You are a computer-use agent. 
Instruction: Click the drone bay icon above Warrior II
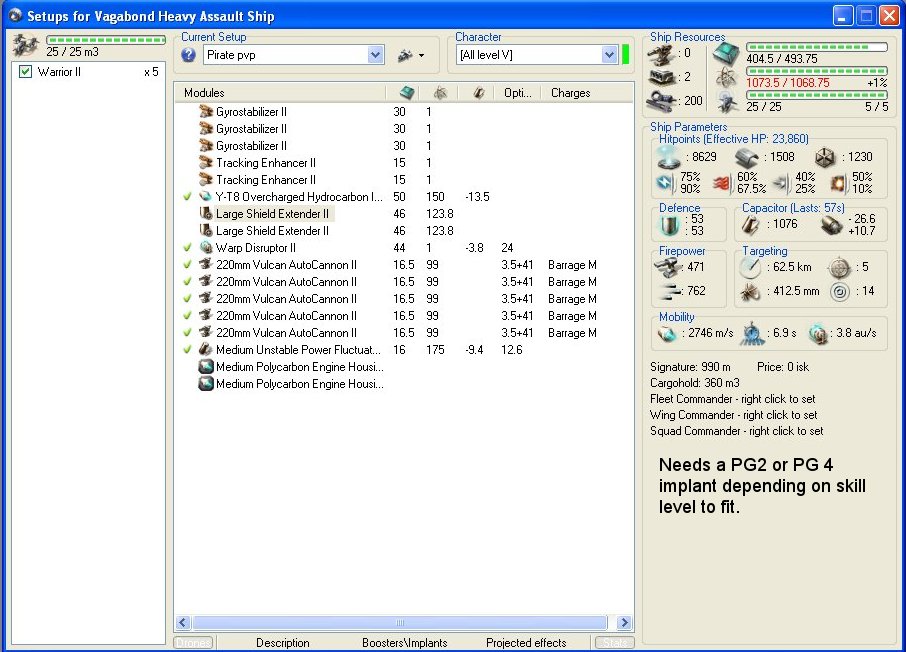[x=26, y=45]
